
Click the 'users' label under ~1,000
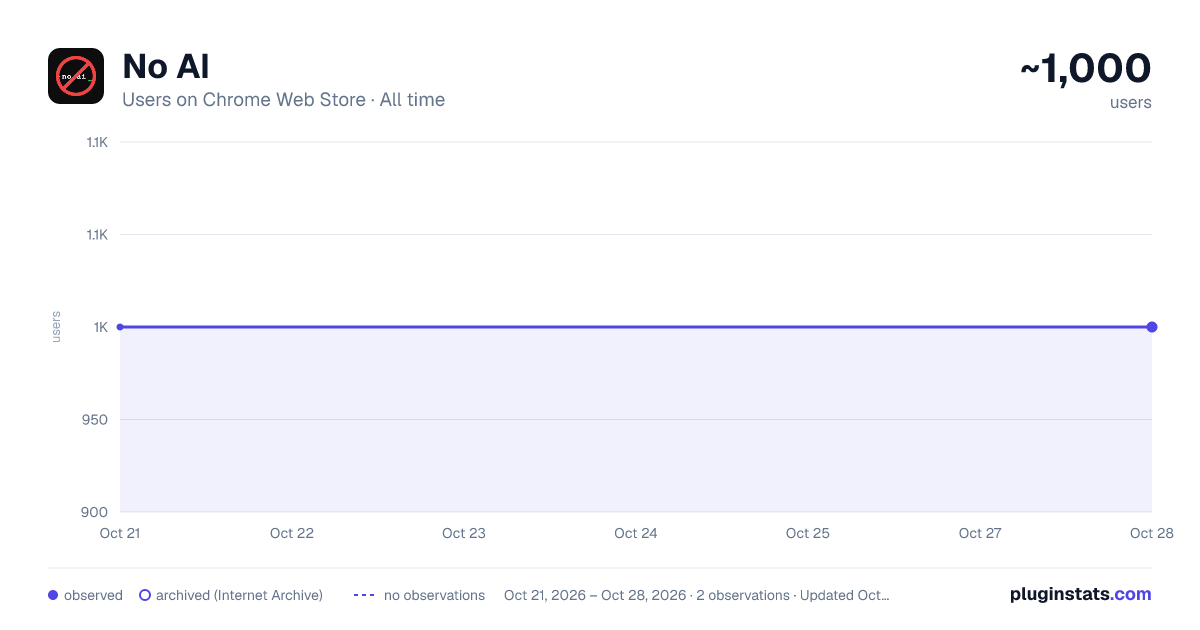click(x=1131, y=102)
